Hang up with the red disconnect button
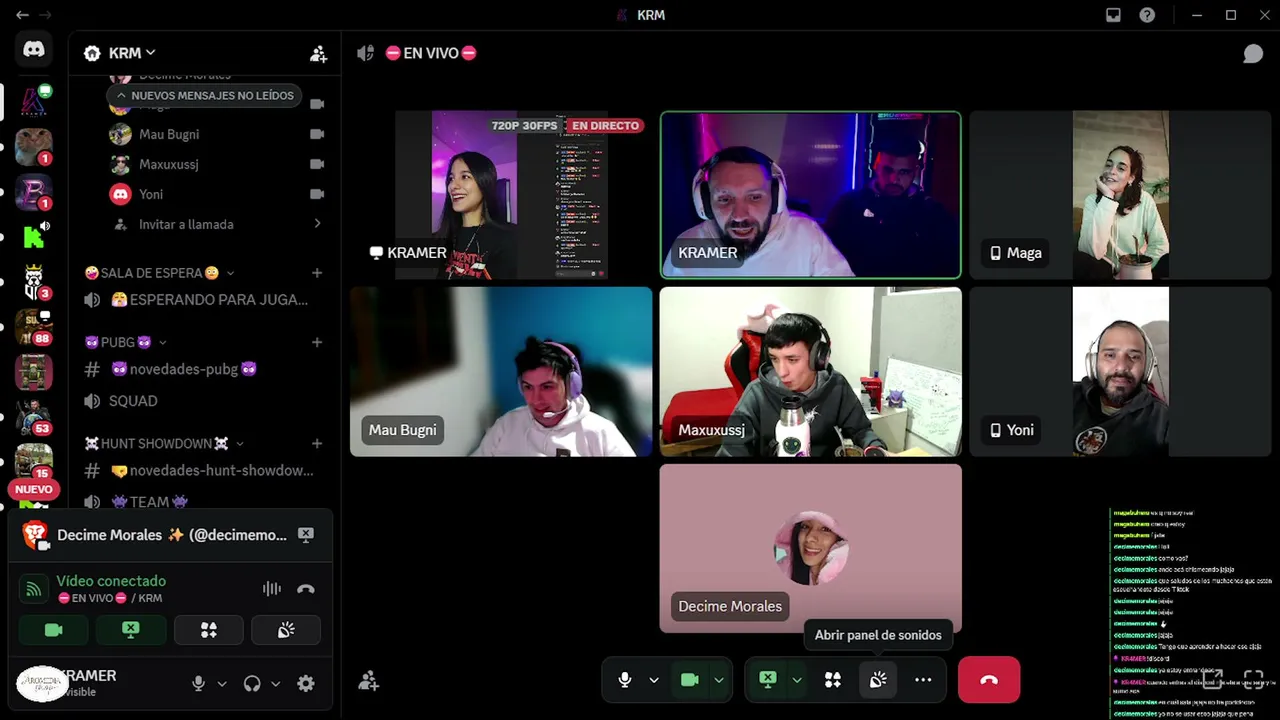Viewport: 1280px width, 720px height. (x=989, y=680)
